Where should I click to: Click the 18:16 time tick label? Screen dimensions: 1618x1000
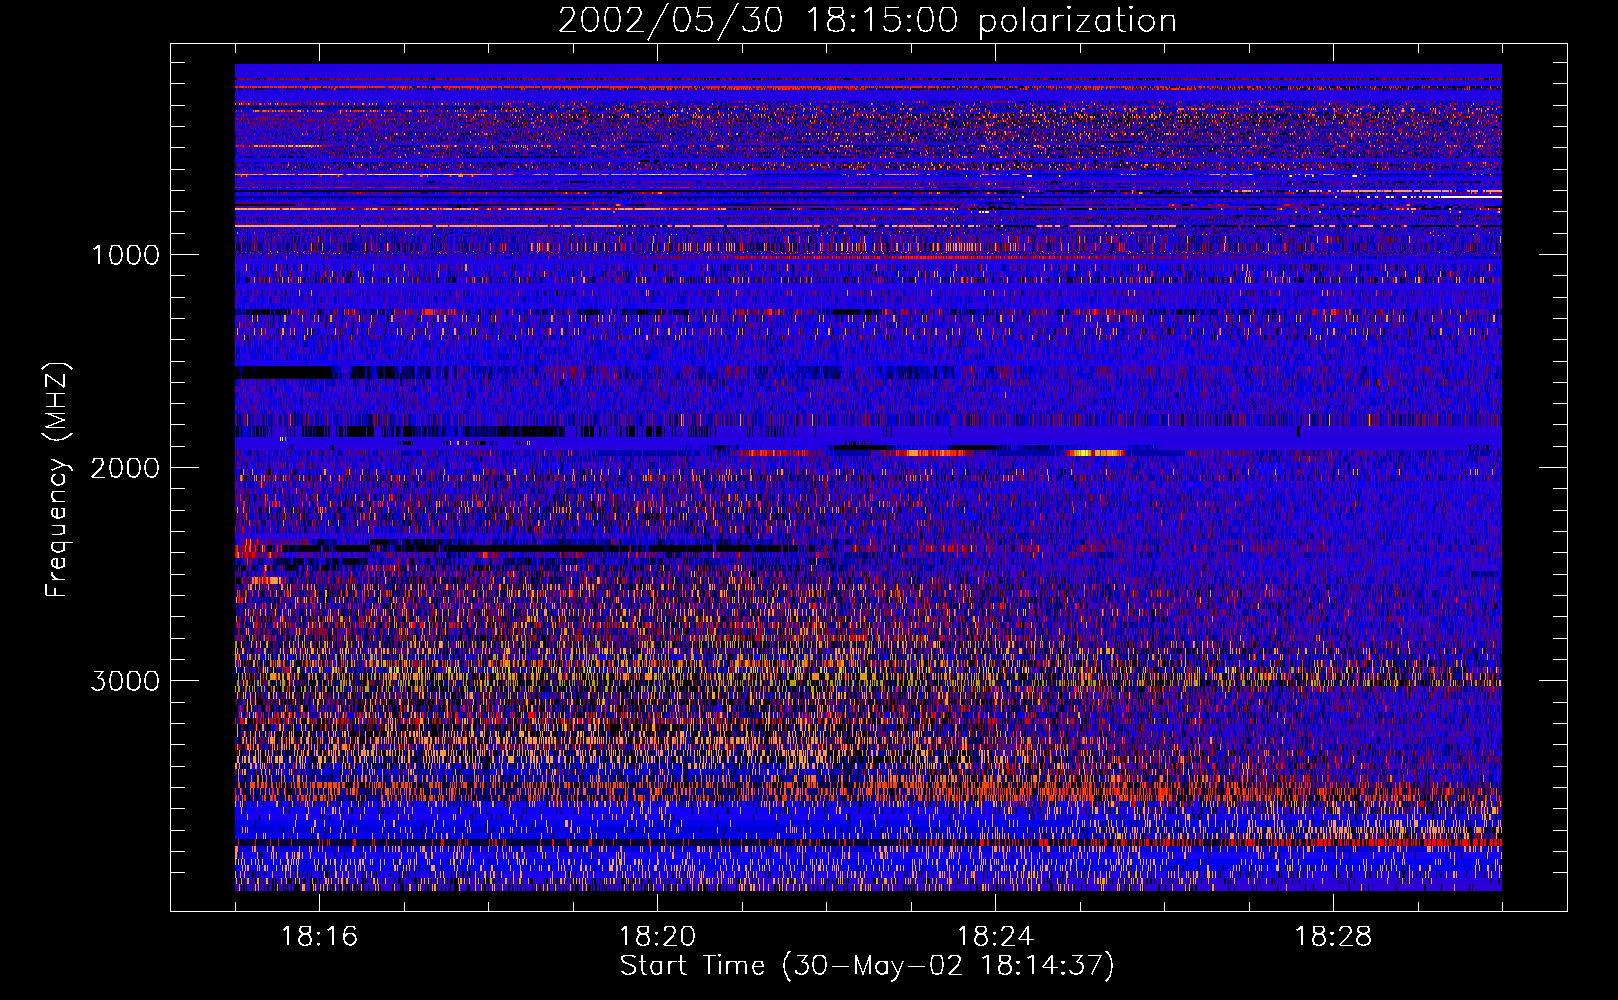319,937
